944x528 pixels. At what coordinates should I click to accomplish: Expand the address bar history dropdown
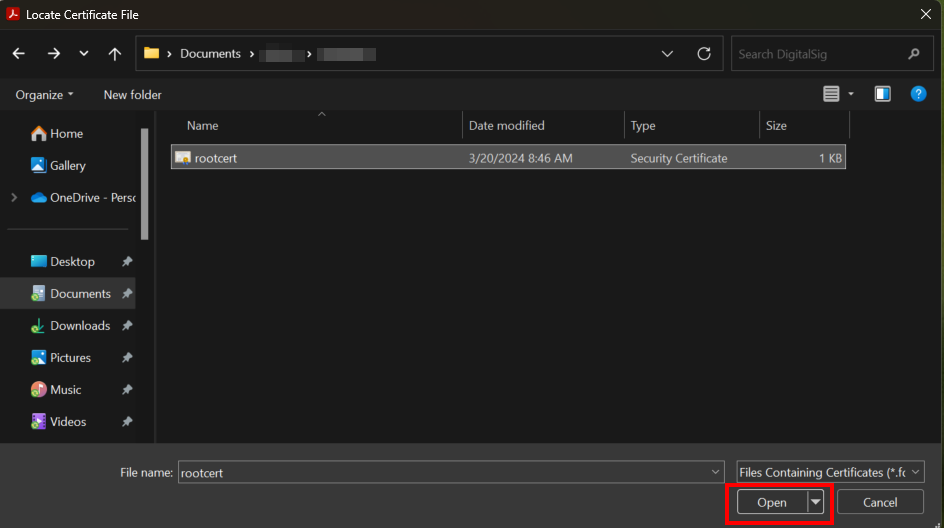click(x=667, y=54)
